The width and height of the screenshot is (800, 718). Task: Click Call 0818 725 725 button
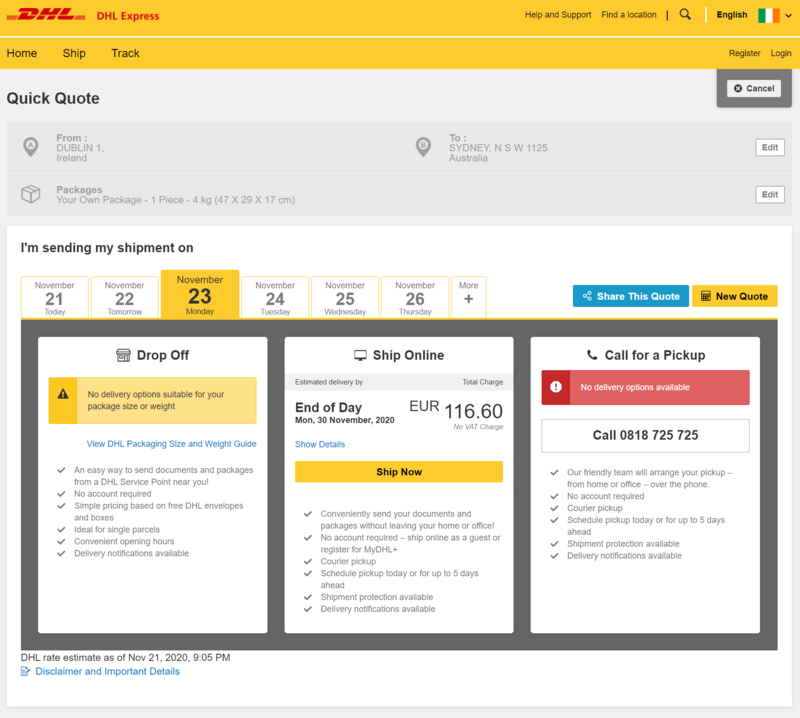645,435
